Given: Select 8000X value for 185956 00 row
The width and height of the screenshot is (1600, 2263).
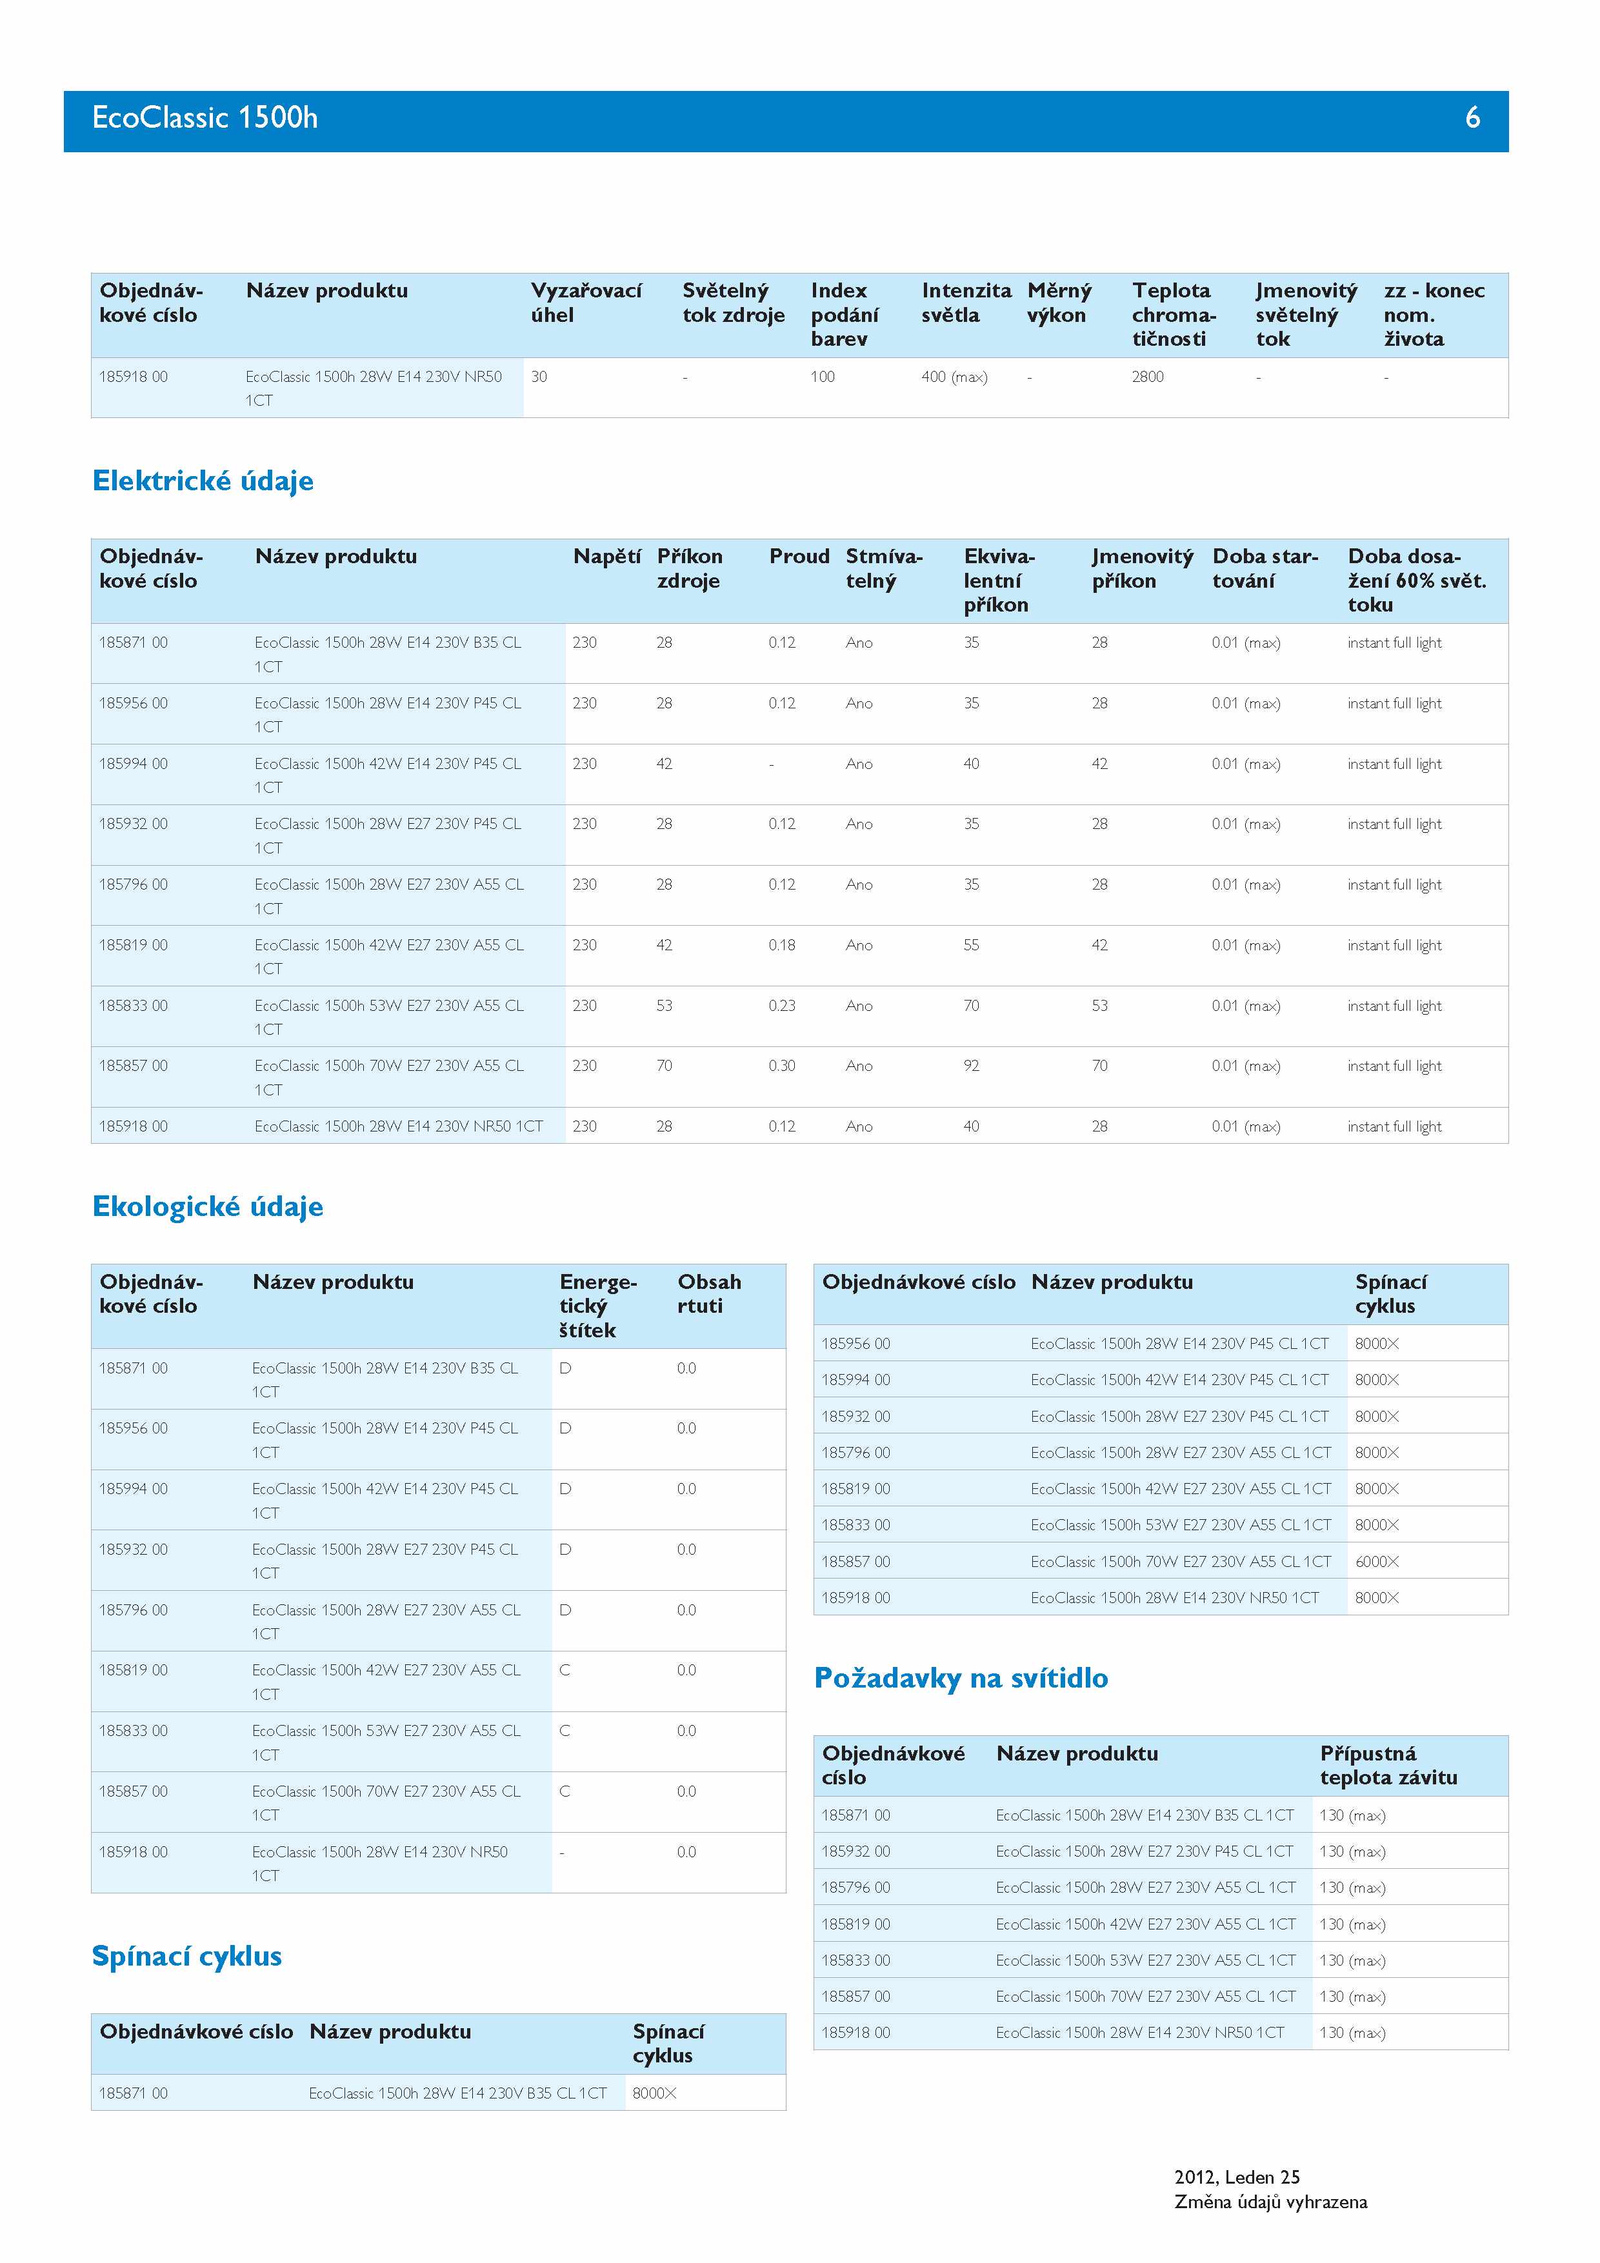Looking at the screenshot, I should click(x=1377, y=1344).
